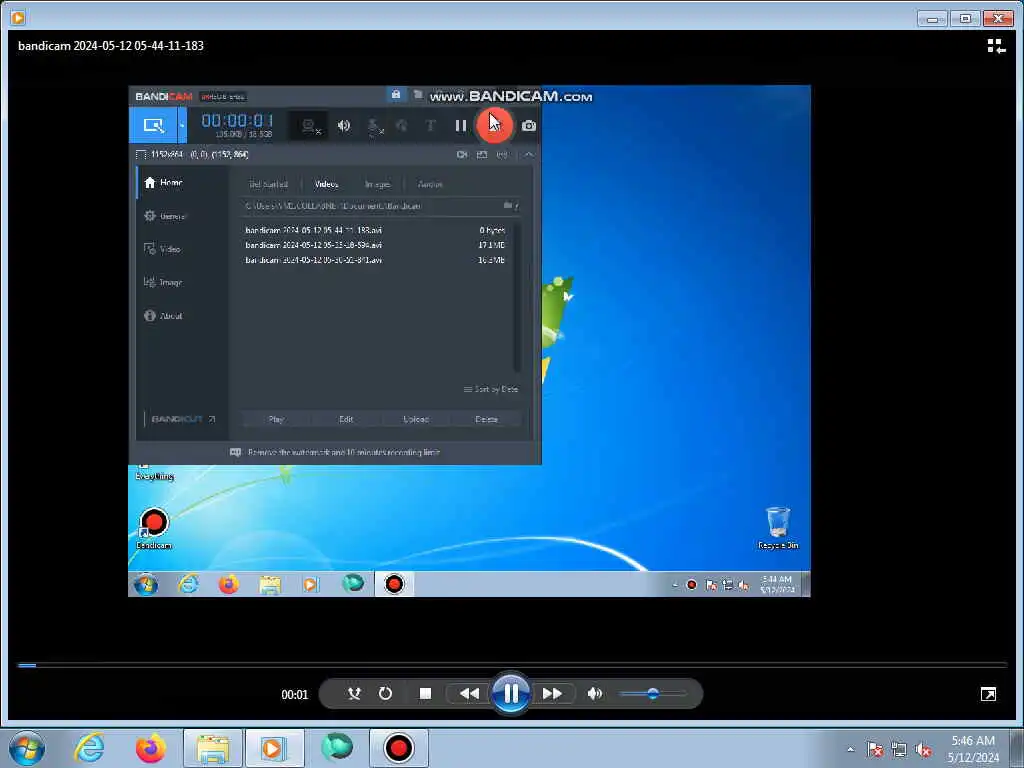Minimize the Media Player window

click(x=932, y=18)
